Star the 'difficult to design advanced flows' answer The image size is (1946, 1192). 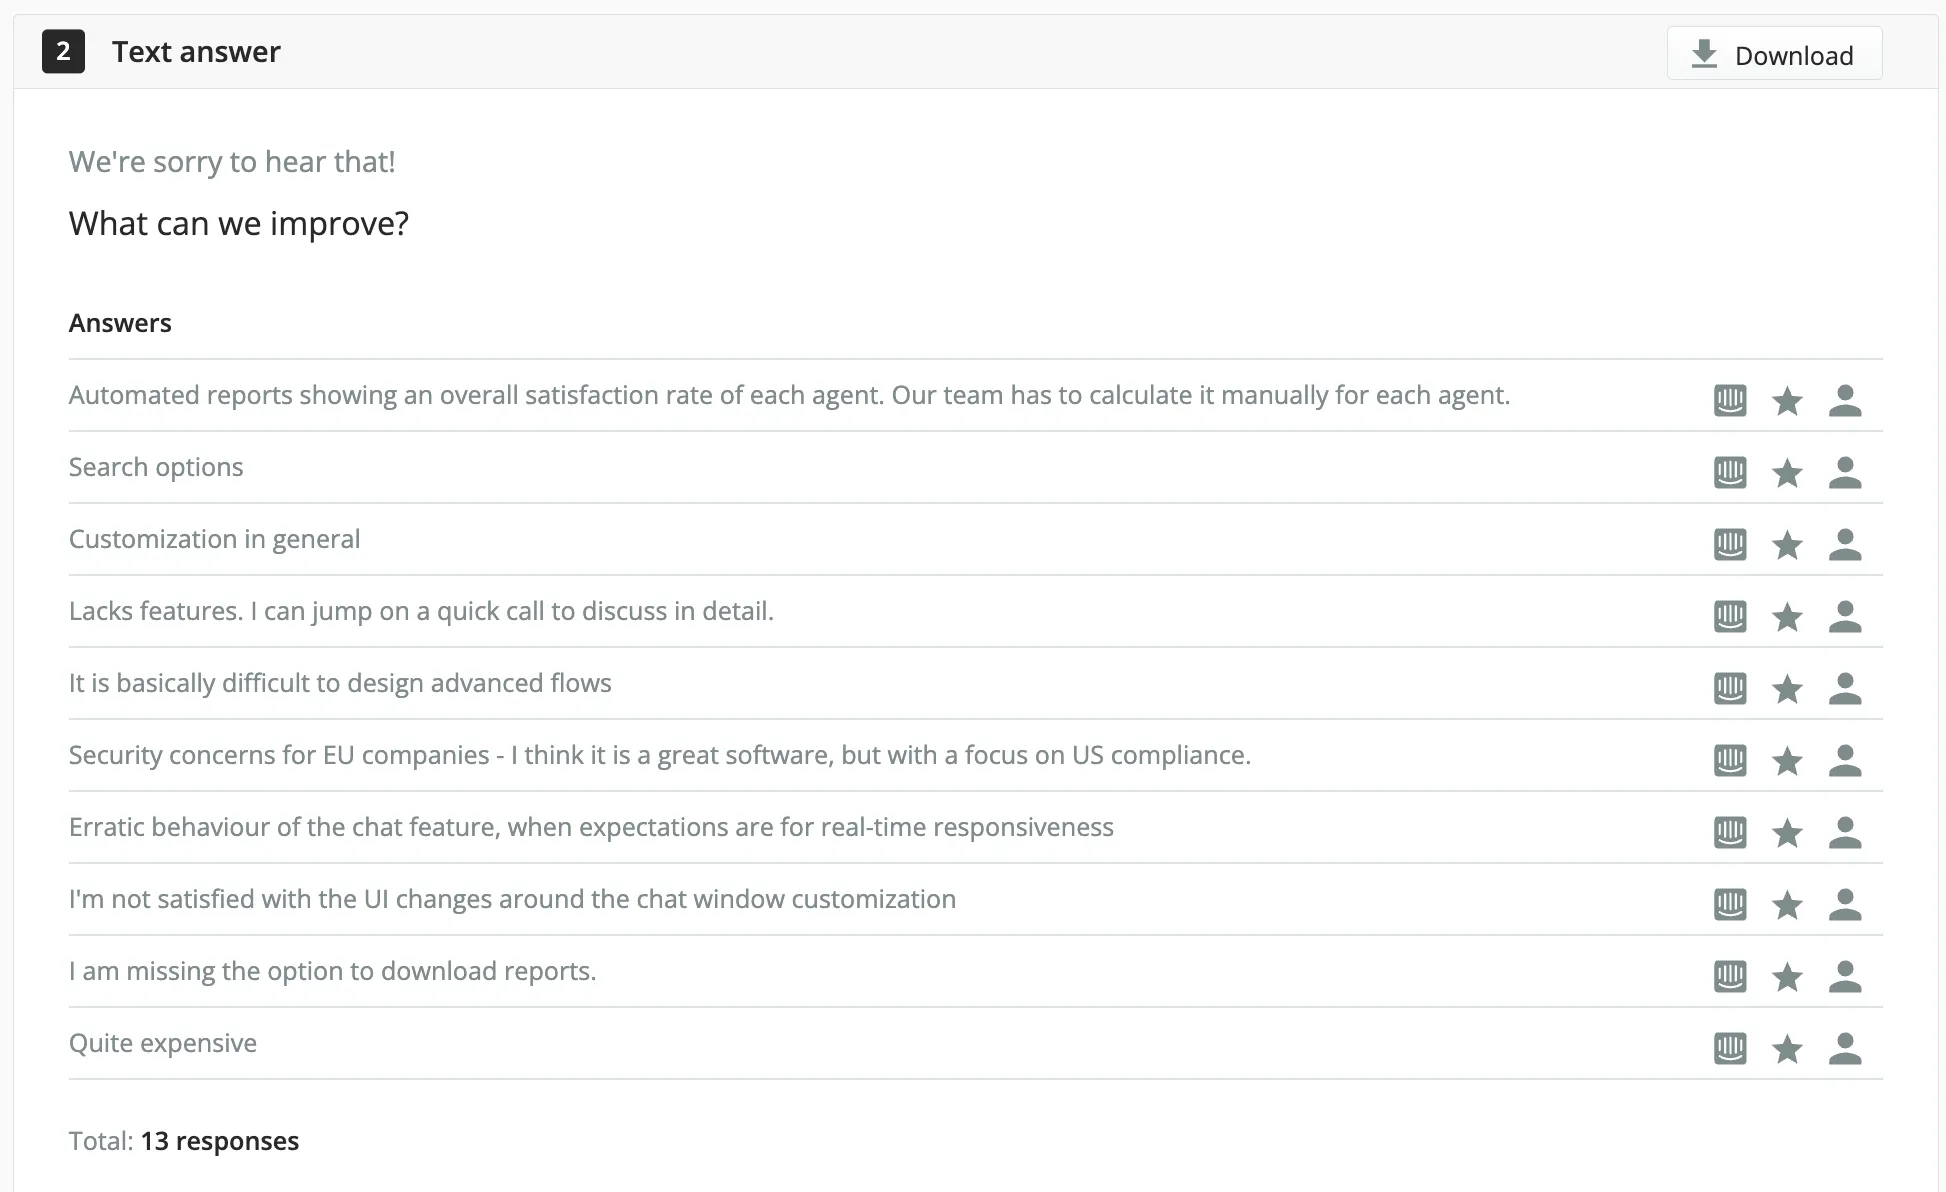[x=1787, y=688]
